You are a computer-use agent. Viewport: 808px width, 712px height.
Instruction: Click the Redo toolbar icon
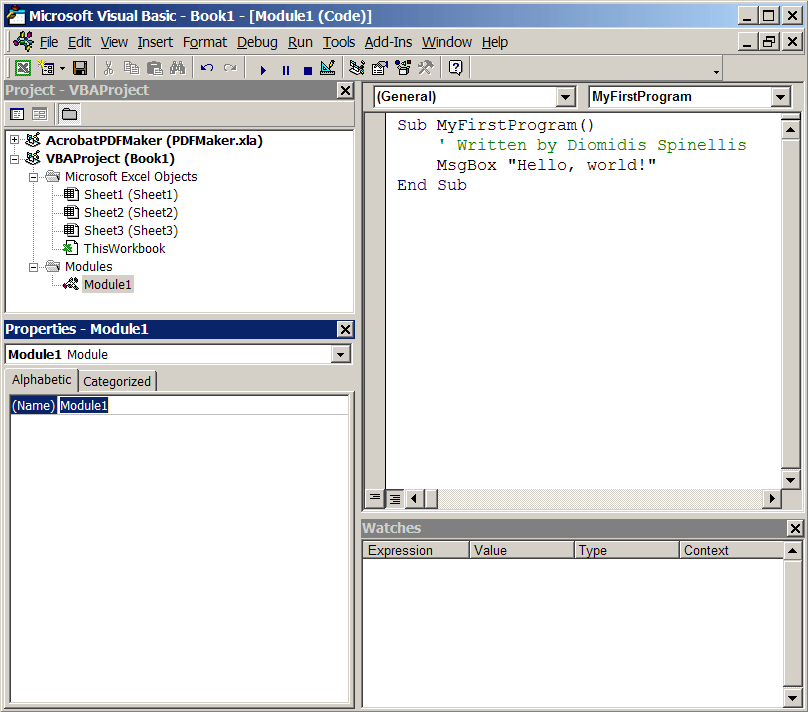click(x=230, y=68)
